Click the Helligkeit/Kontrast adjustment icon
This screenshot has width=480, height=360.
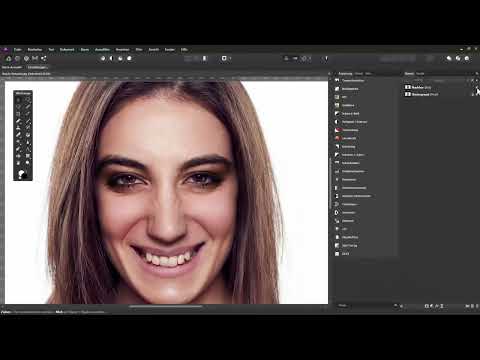[337, 122]
